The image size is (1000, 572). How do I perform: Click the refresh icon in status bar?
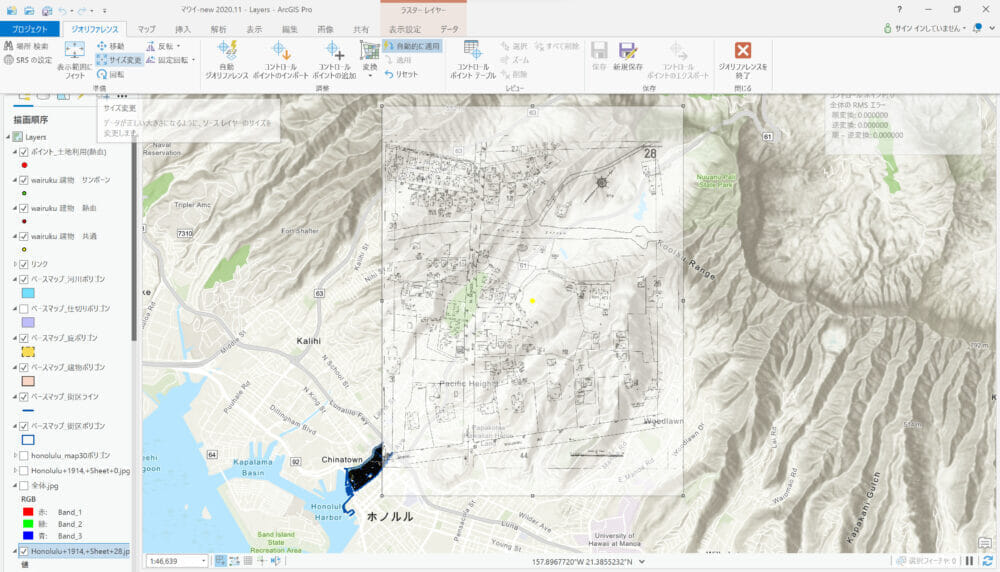pos(987,561)
